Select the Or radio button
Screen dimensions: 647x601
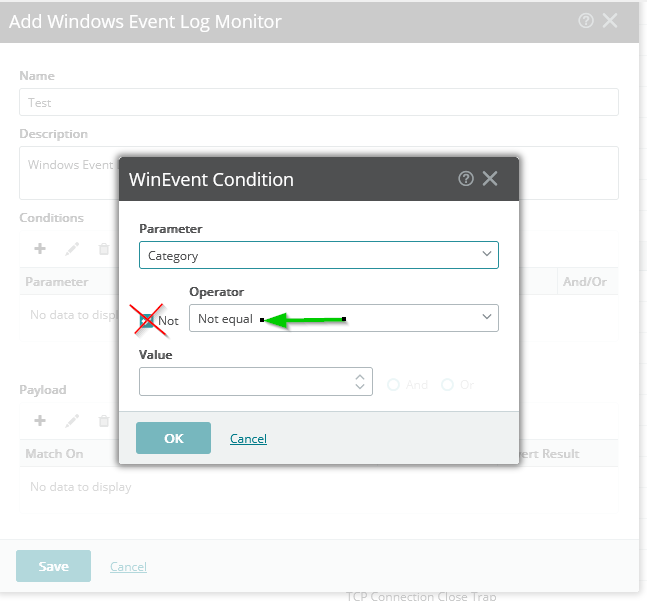(447, 385)
